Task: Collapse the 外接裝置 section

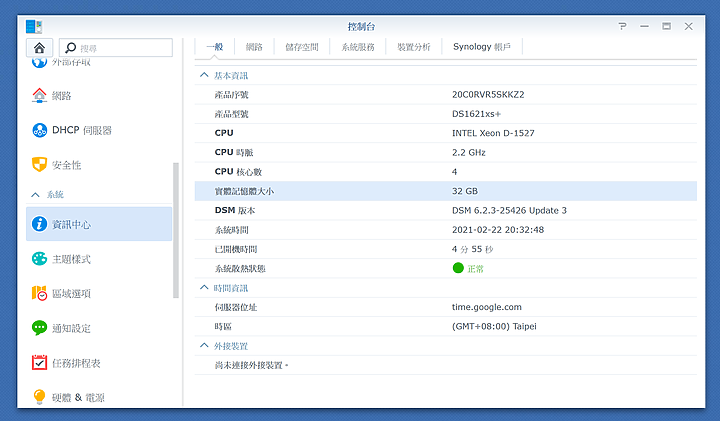Action: point(204,345)
